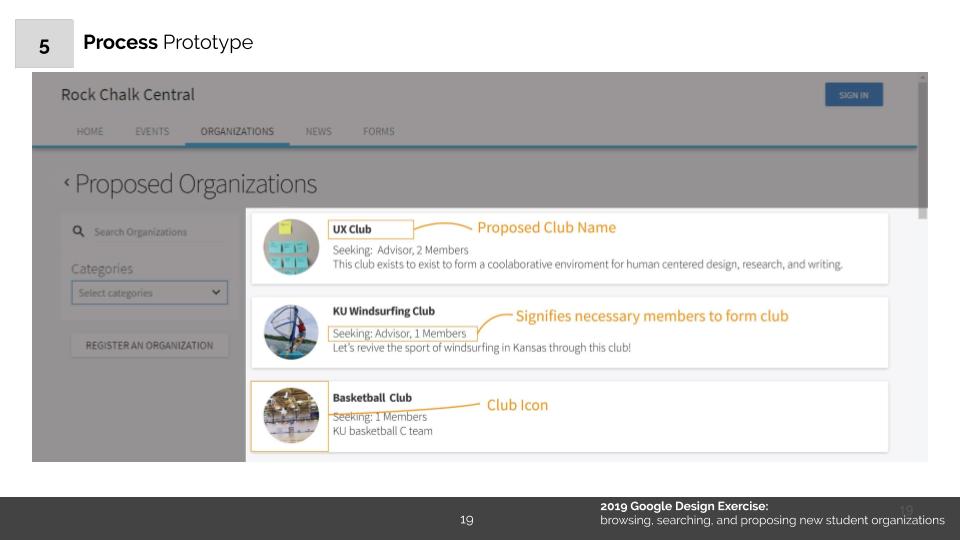Open the Events tab
The image size is (960, 540).
[x=152, y=131]
